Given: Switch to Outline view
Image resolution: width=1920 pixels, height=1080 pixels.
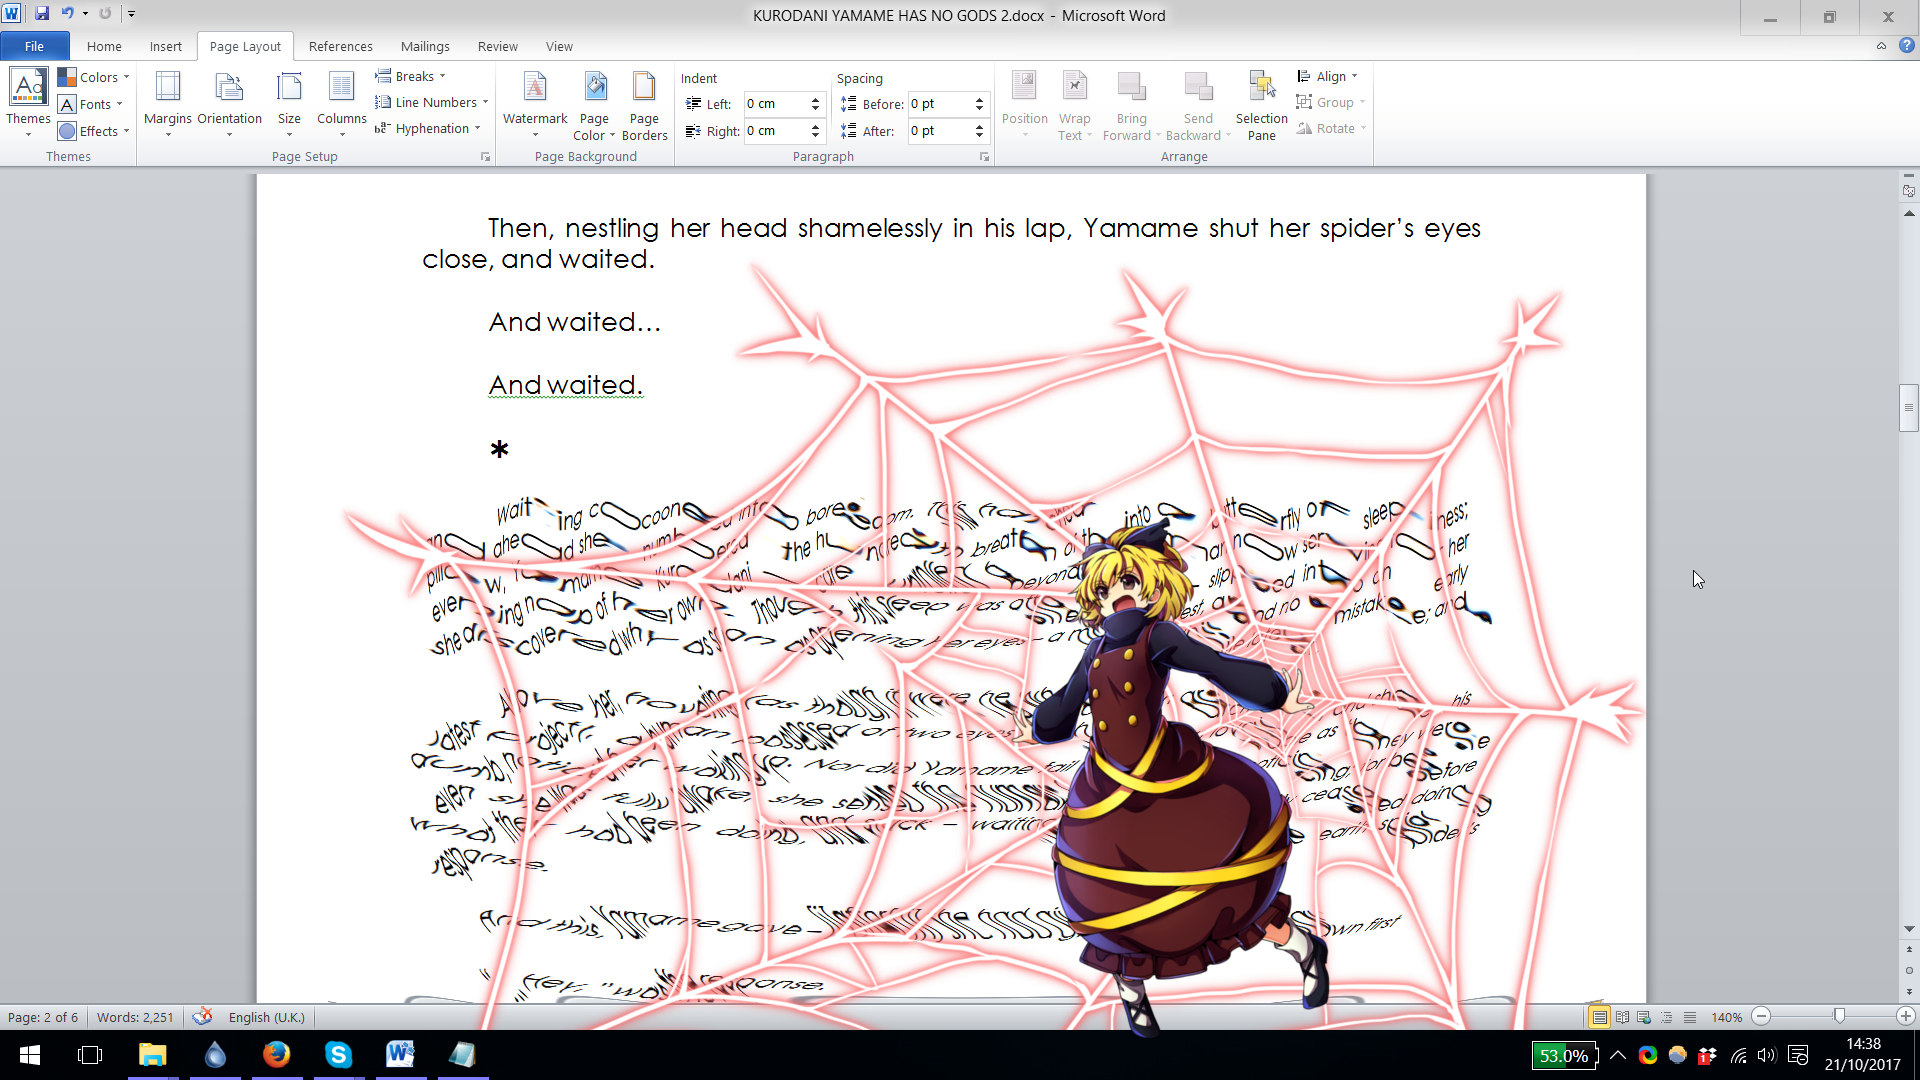Looking at the screenshot, I should tap(1667, 1017).
